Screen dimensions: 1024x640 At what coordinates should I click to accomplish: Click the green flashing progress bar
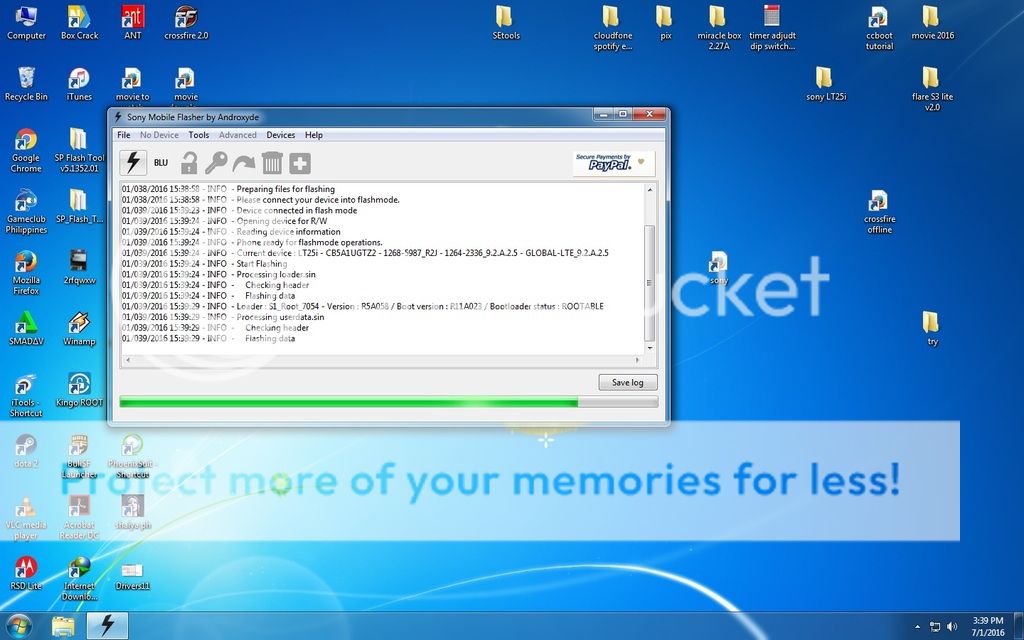coord(388,402)
